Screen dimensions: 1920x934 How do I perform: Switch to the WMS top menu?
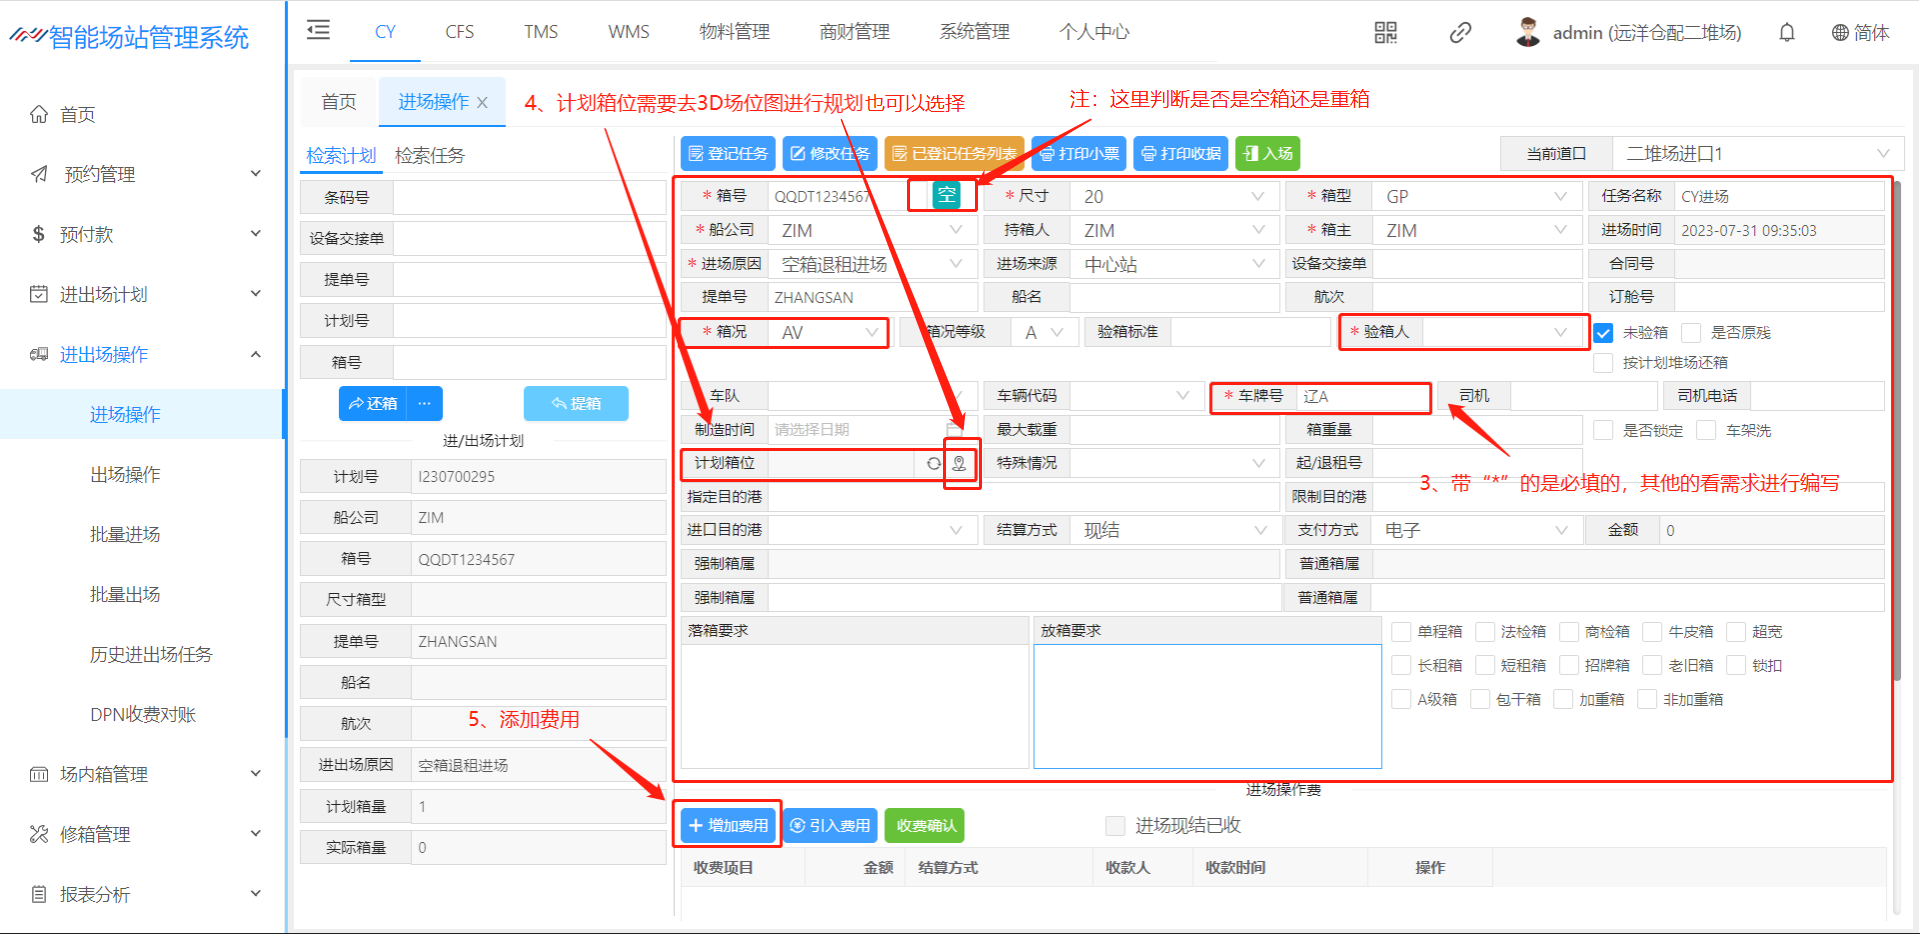[628, 32]
